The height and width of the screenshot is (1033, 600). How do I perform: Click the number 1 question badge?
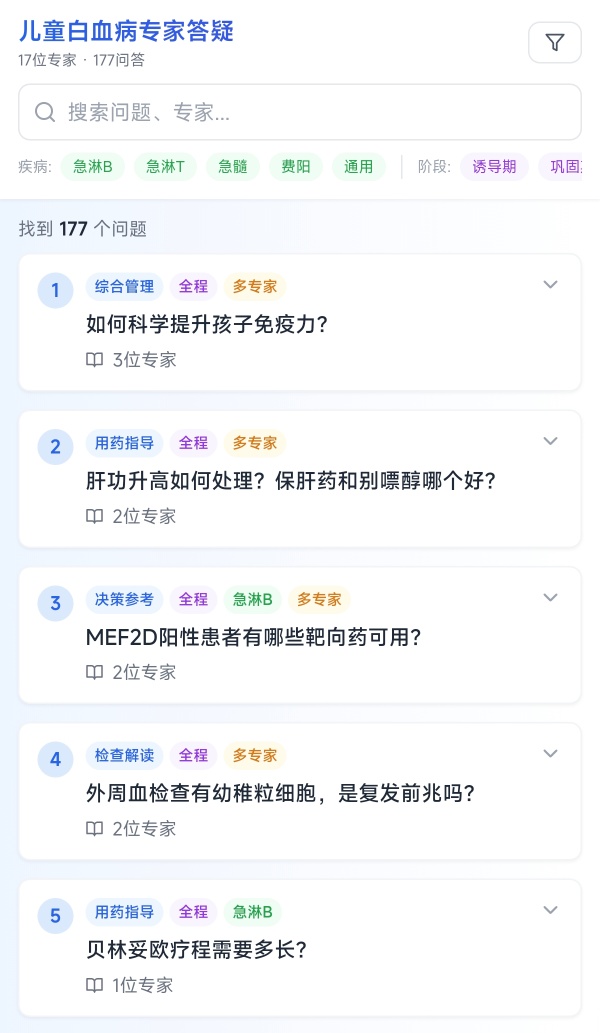pyautogui.click(x=55, y=291)
